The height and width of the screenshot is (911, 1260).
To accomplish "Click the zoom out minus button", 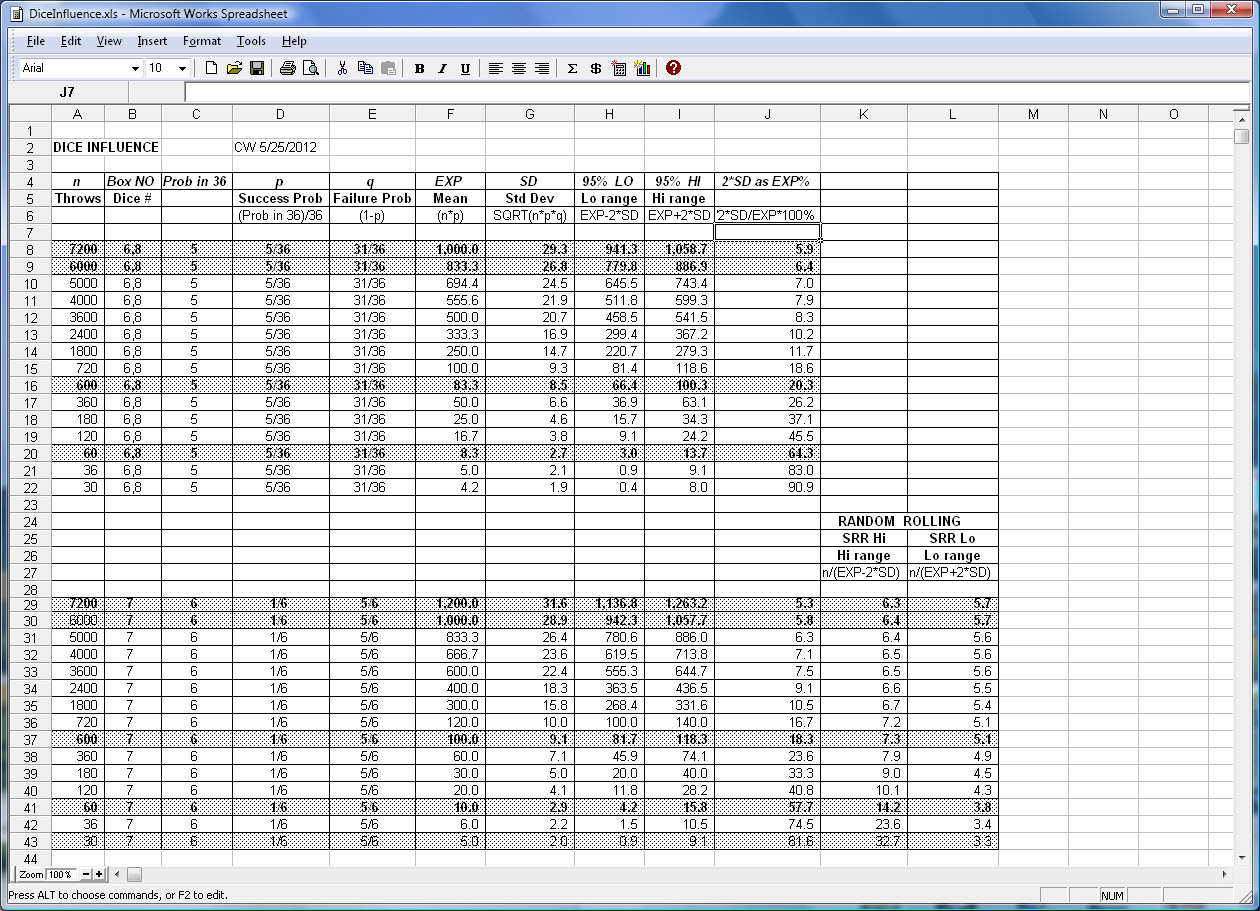I will [86, 875].
